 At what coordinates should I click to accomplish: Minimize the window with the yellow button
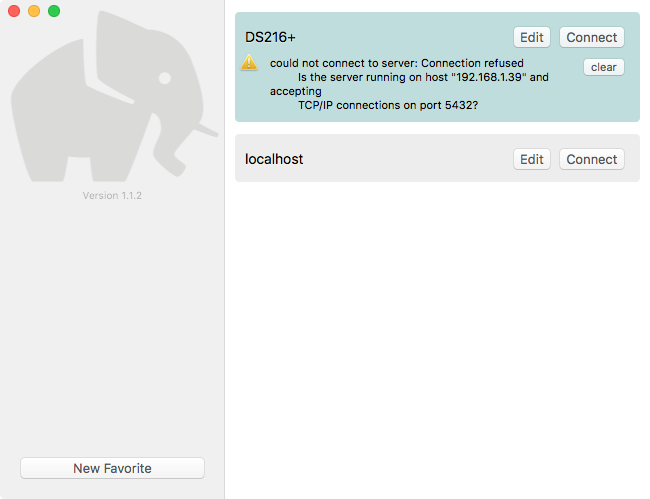coord(34,11)
